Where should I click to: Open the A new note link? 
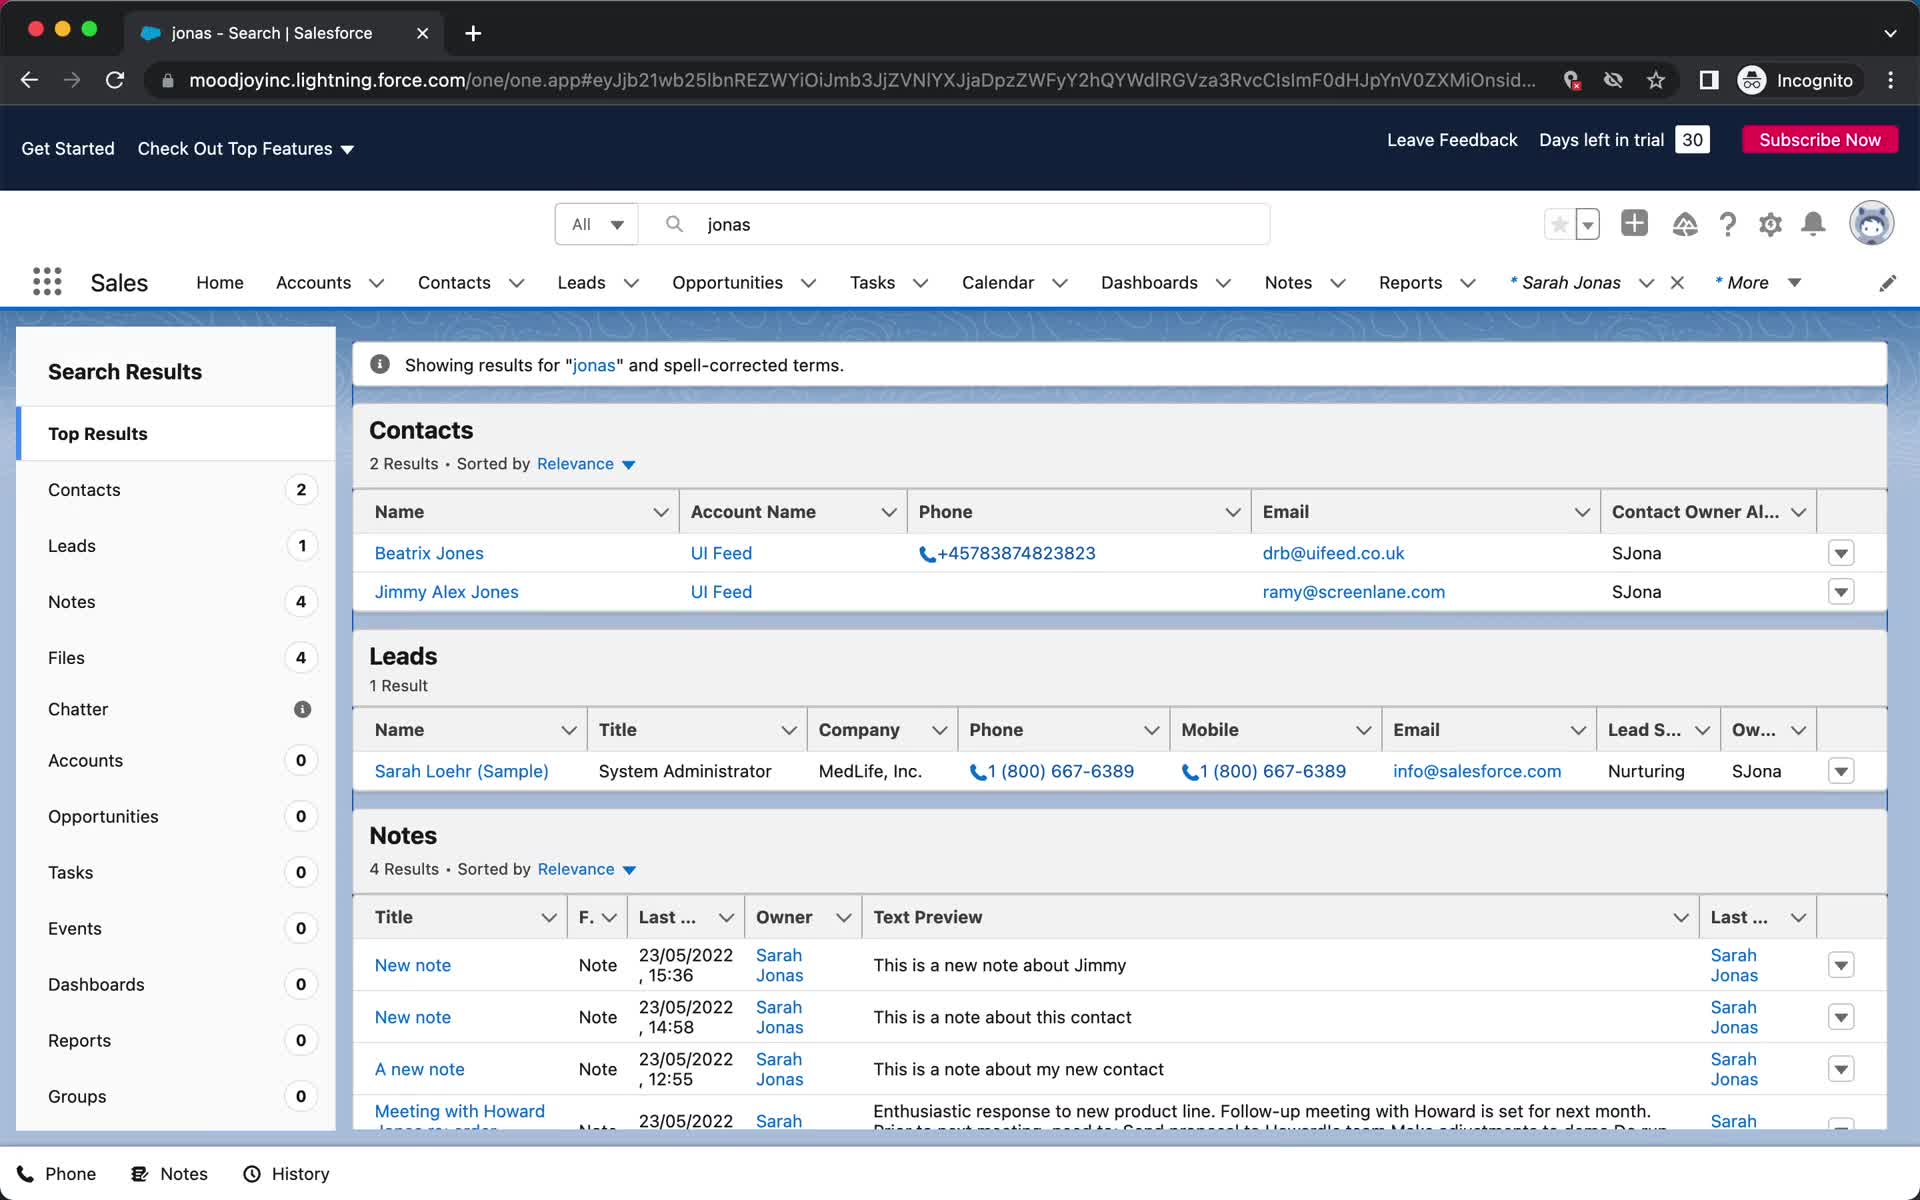tap(419, 1069)
